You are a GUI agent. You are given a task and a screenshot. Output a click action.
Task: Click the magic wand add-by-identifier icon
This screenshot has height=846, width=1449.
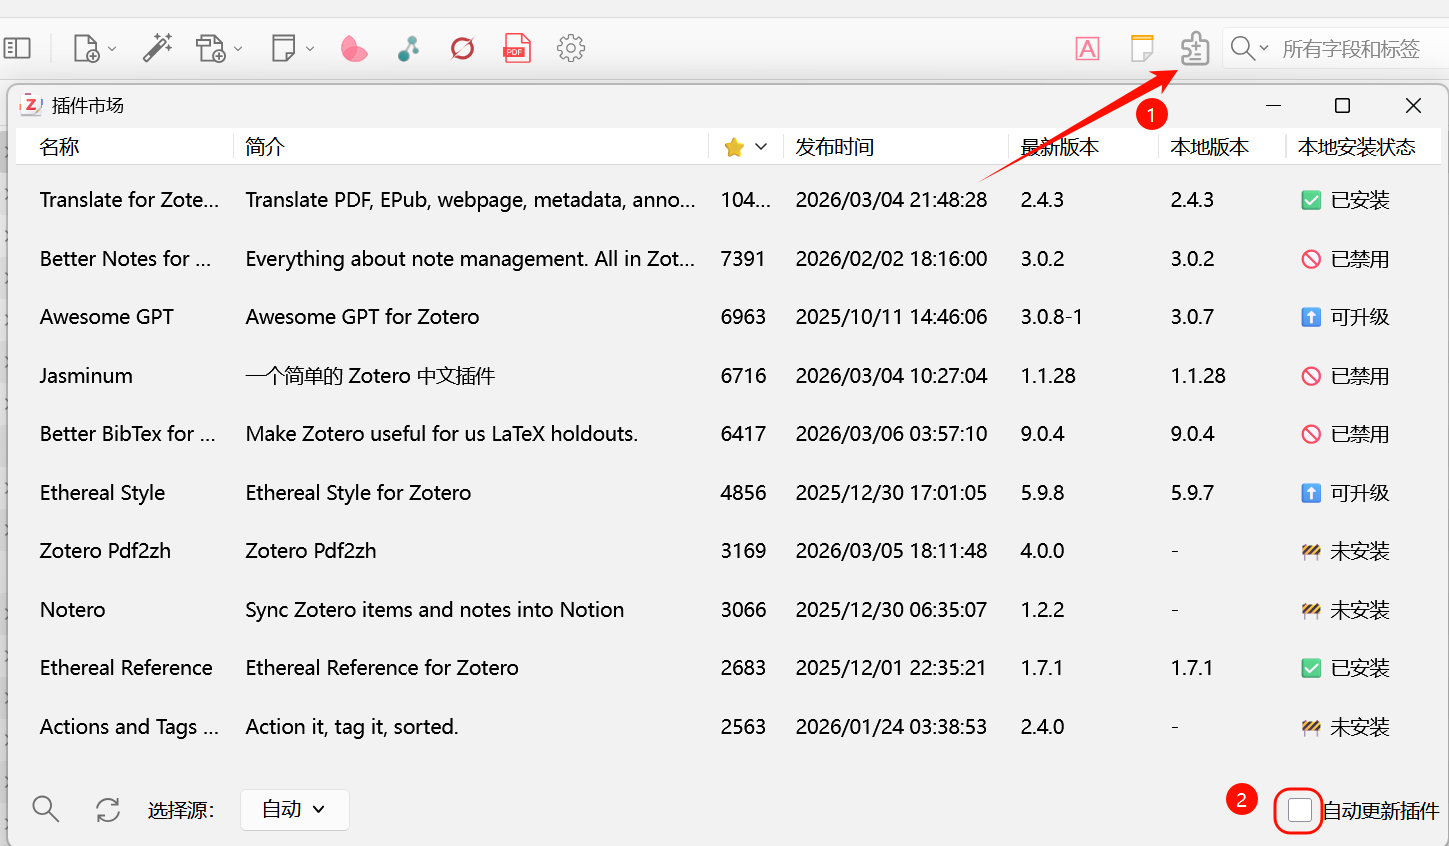157,48
